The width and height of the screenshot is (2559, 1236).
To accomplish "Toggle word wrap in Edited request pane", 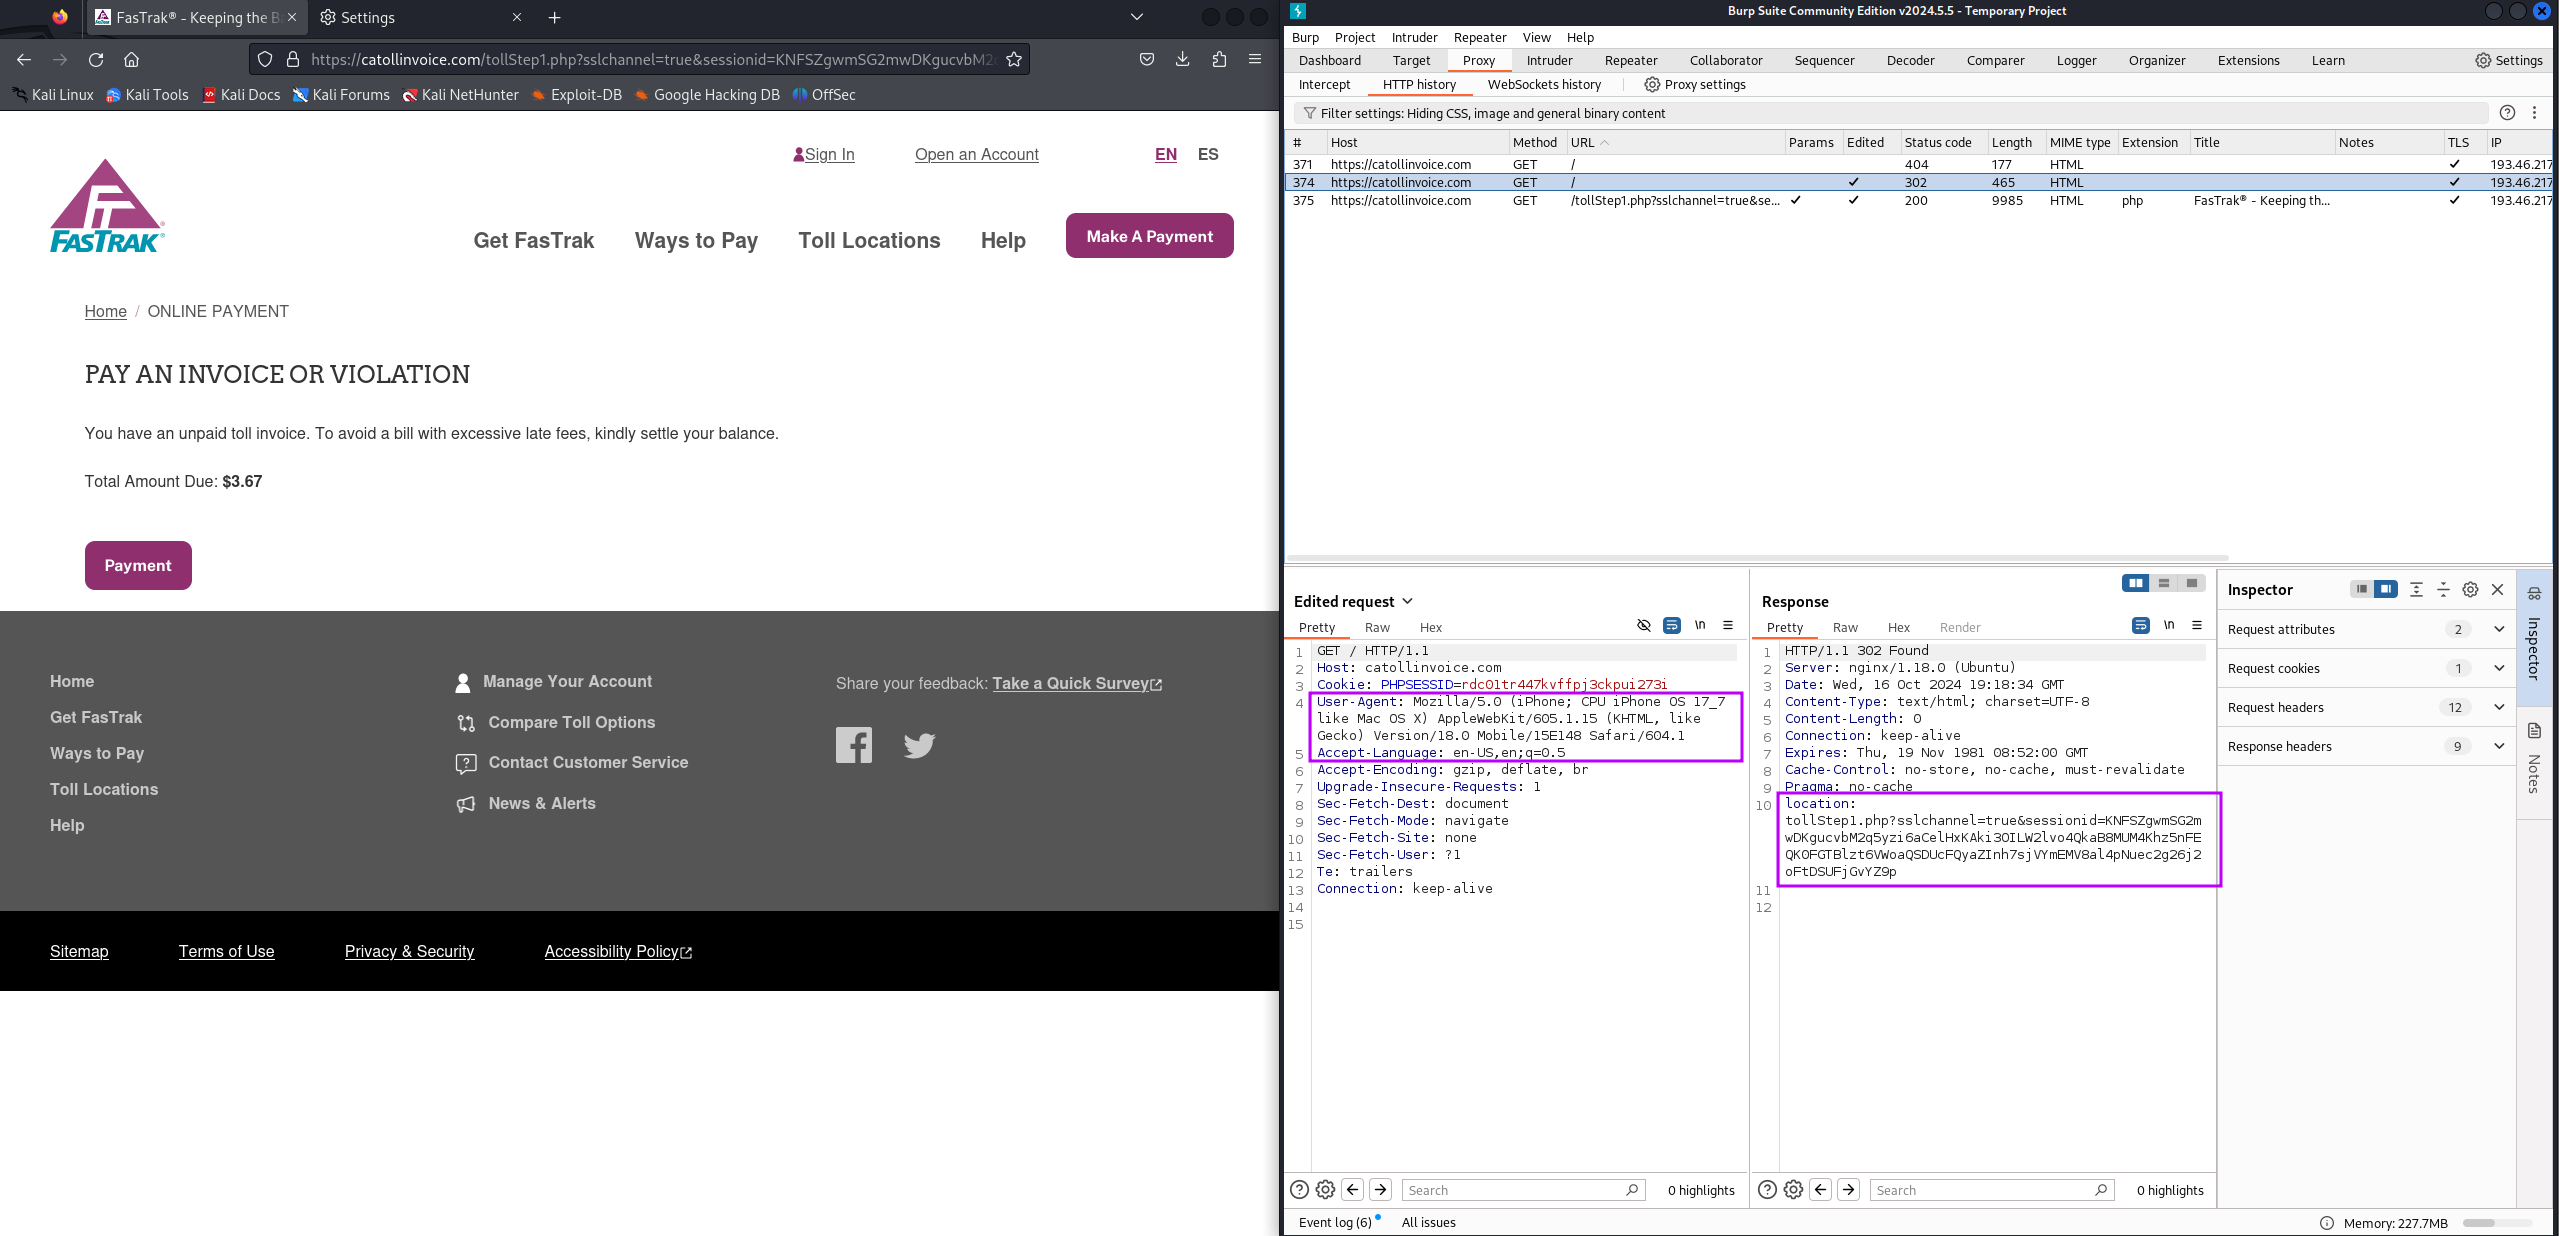I will point(1671,625).
